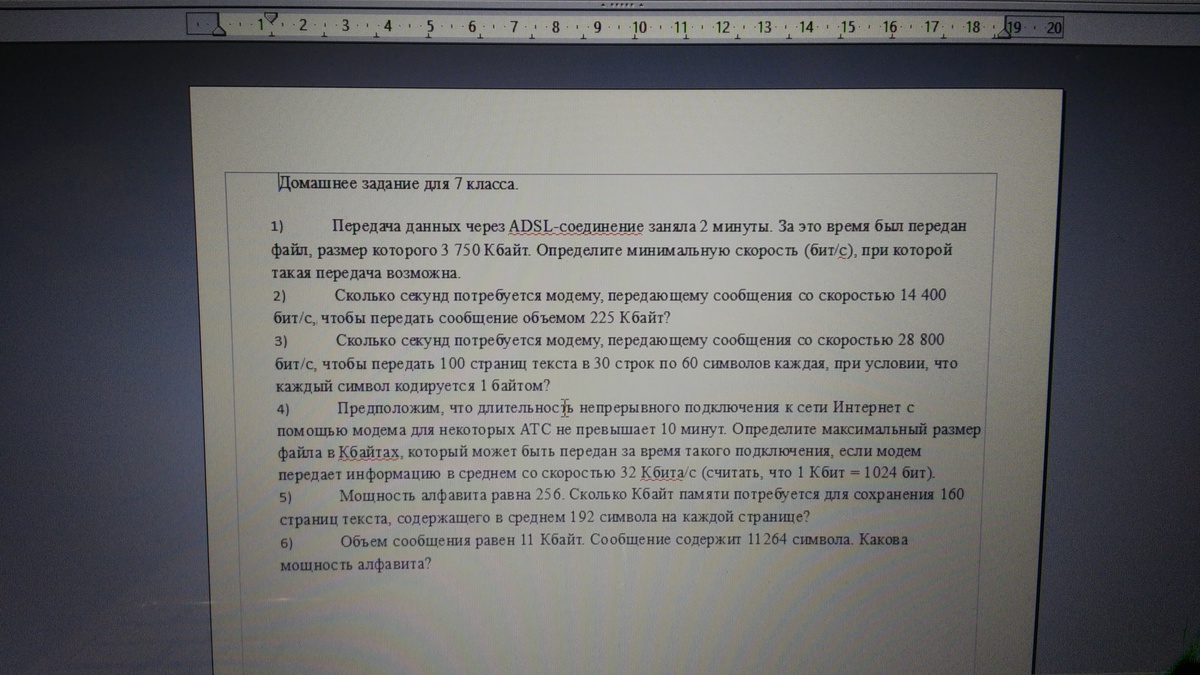Click the speed value '14 400'
Screen dimensions: 1200x675
click(924, 296)
